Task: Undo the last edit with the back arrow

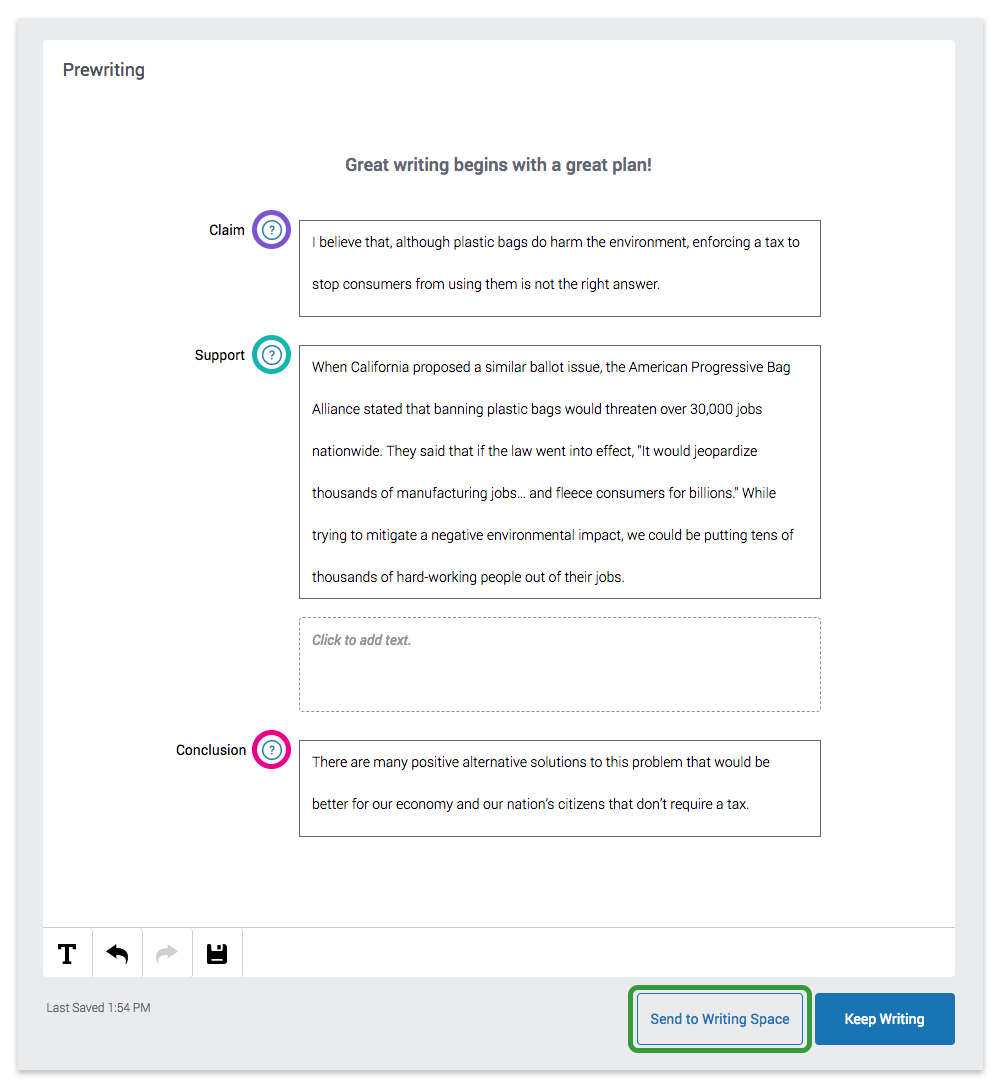Action: click(117, 953)
